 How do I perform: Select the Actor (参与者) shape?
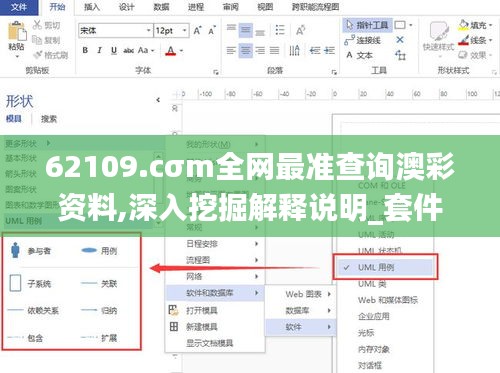(x=31, y=251)
